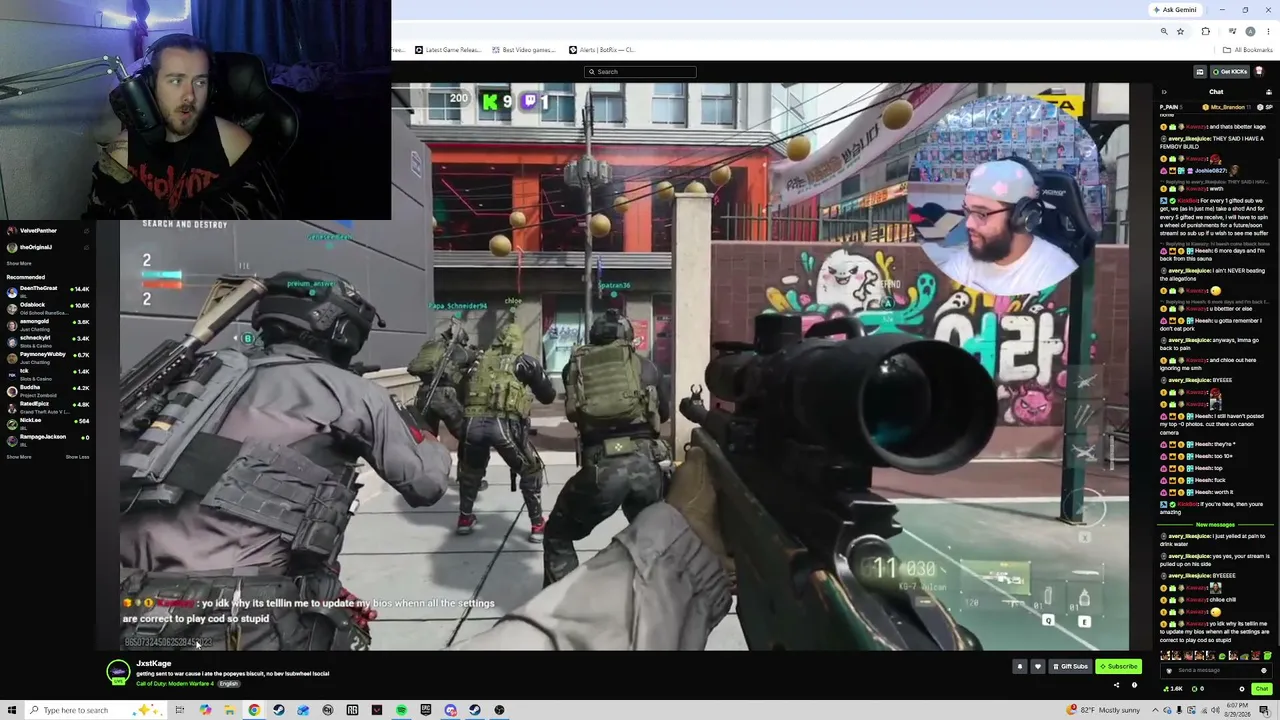Viewport: 1280px width, 720px height.
Task: Open chat settings gear icon
Action: tap(1242, 689)
